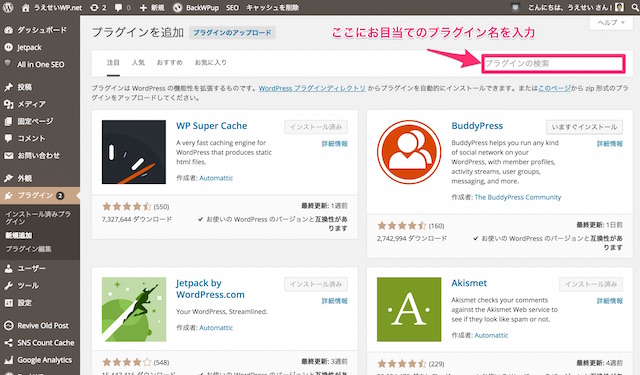Click the search magnifier in admin bar

point(635,7)
